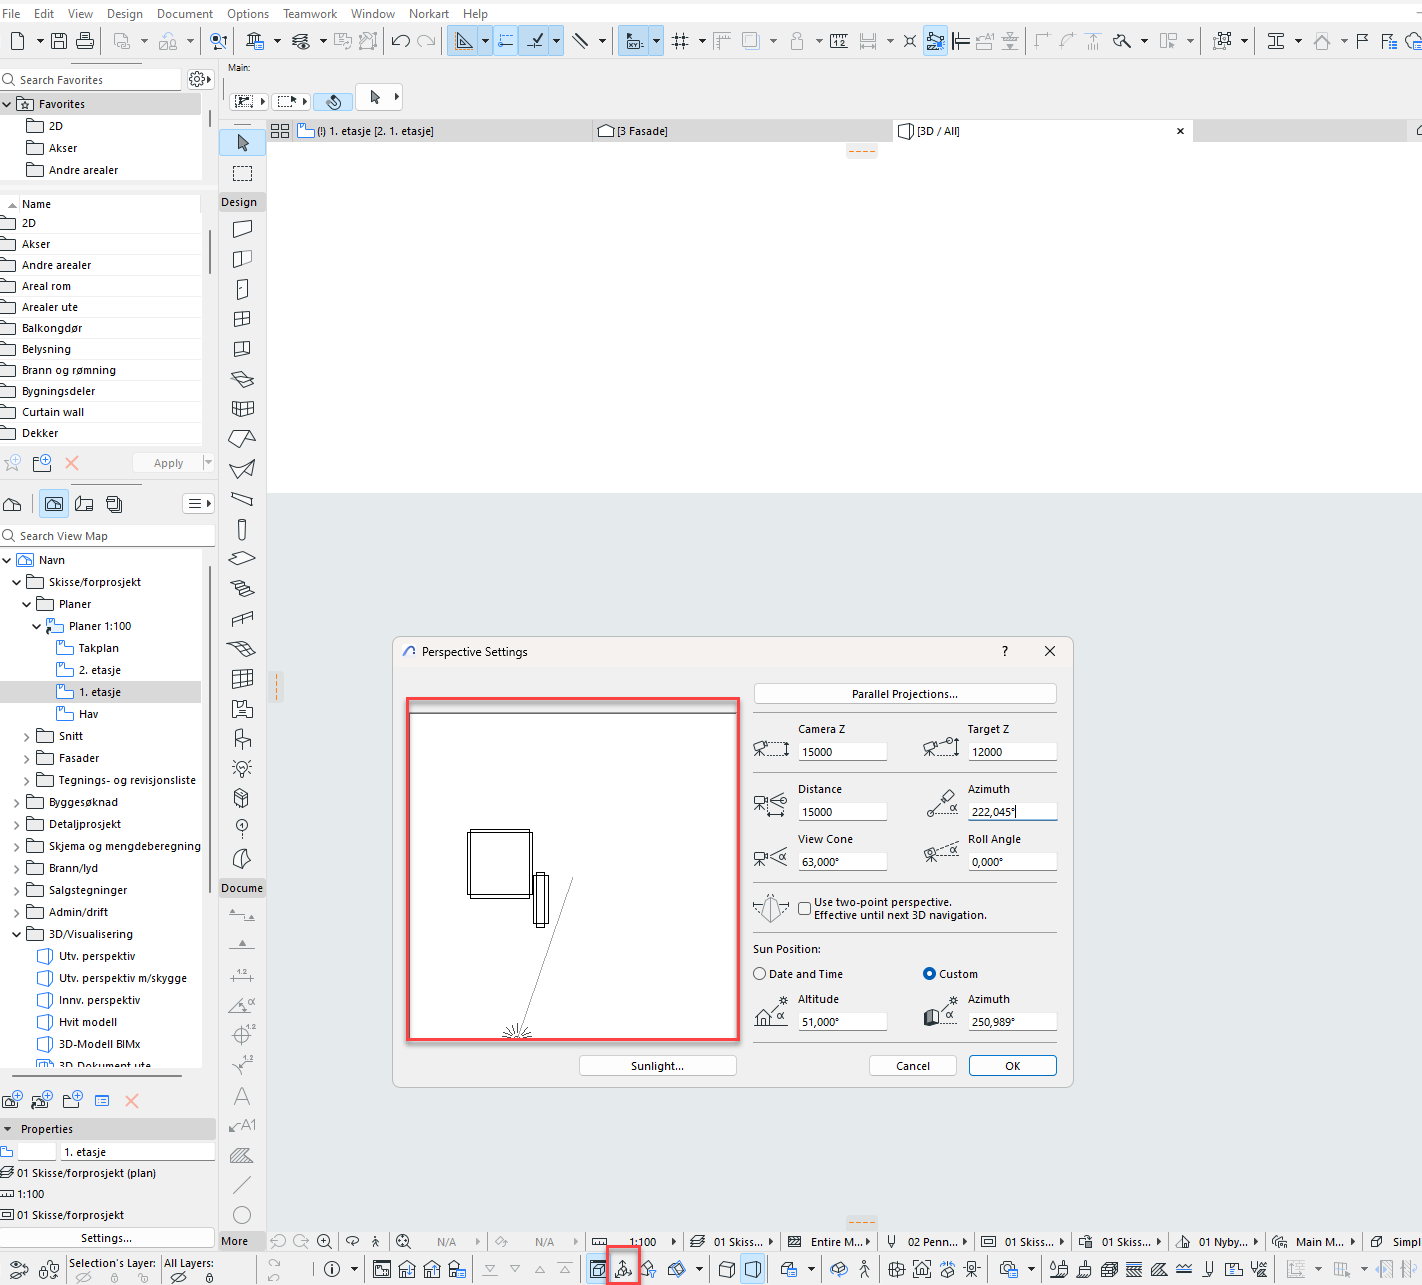The width and height of the screenshot is (1422, 1285).
Task: Select the Text tool in the toolbox
Action: 242,1096
